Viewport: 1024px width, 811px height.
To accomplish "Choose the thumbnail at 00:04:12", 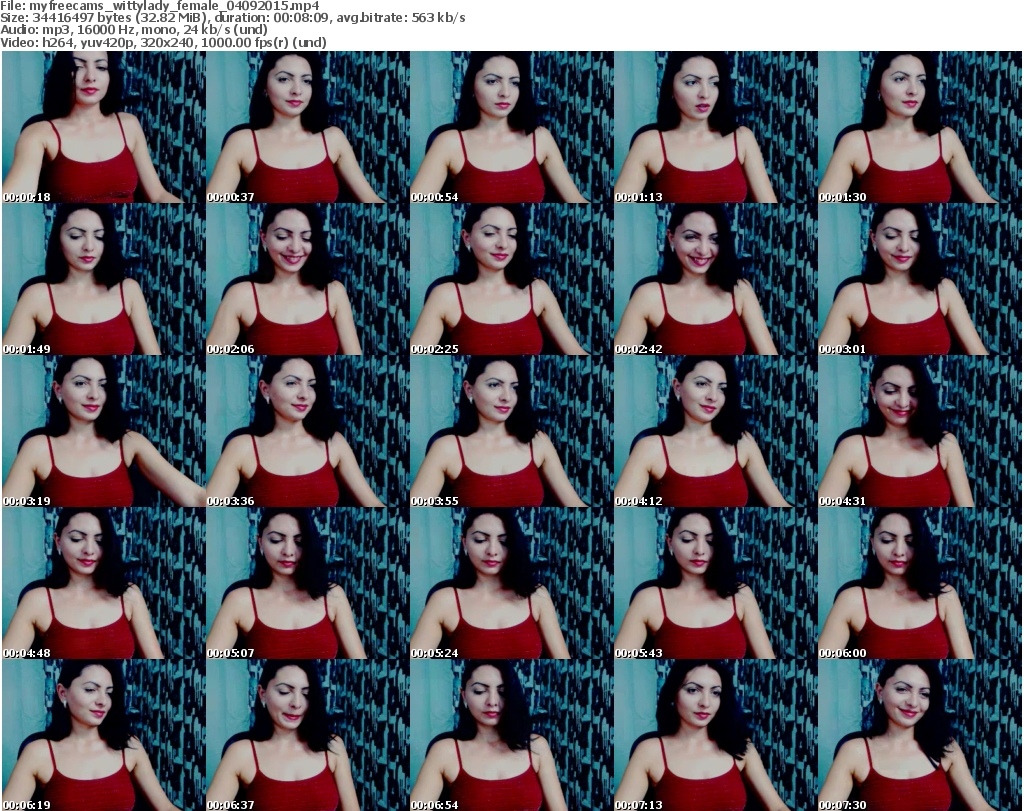I will [x=715, y=432].
